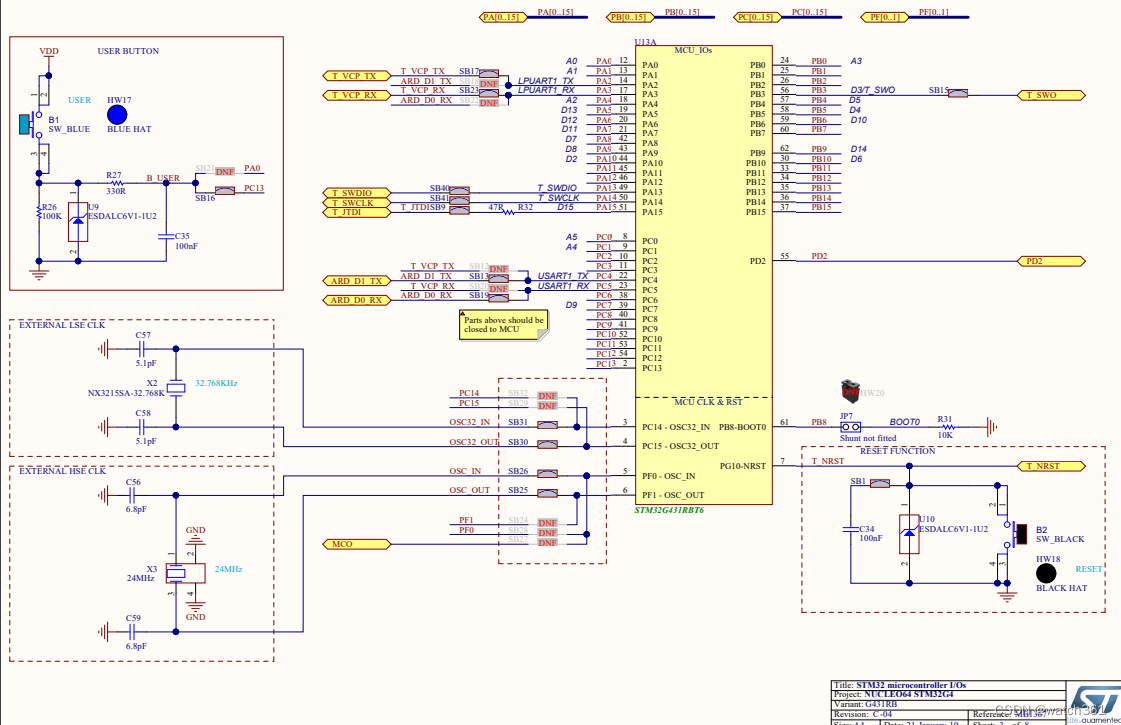Select the yellow T_SWO port tag
1121x725 pixels.
[1052, 95]
